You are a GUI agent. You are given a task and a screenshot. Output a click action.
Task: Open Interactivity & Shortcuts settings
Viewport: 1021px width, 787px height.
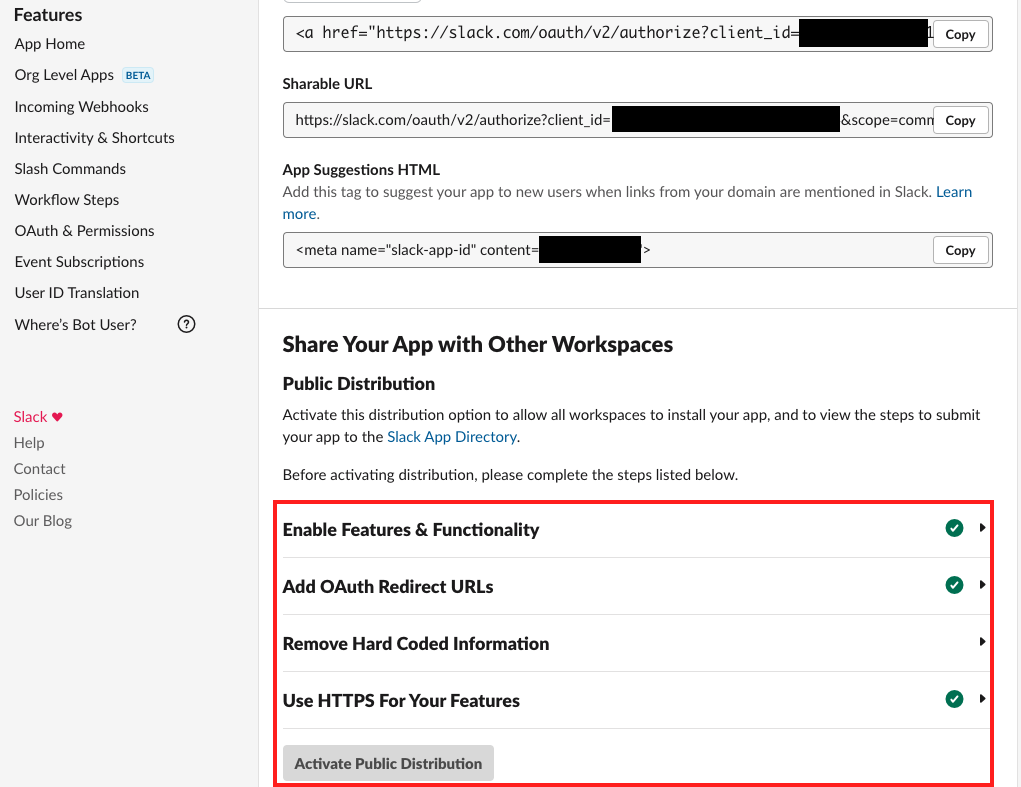94,137
